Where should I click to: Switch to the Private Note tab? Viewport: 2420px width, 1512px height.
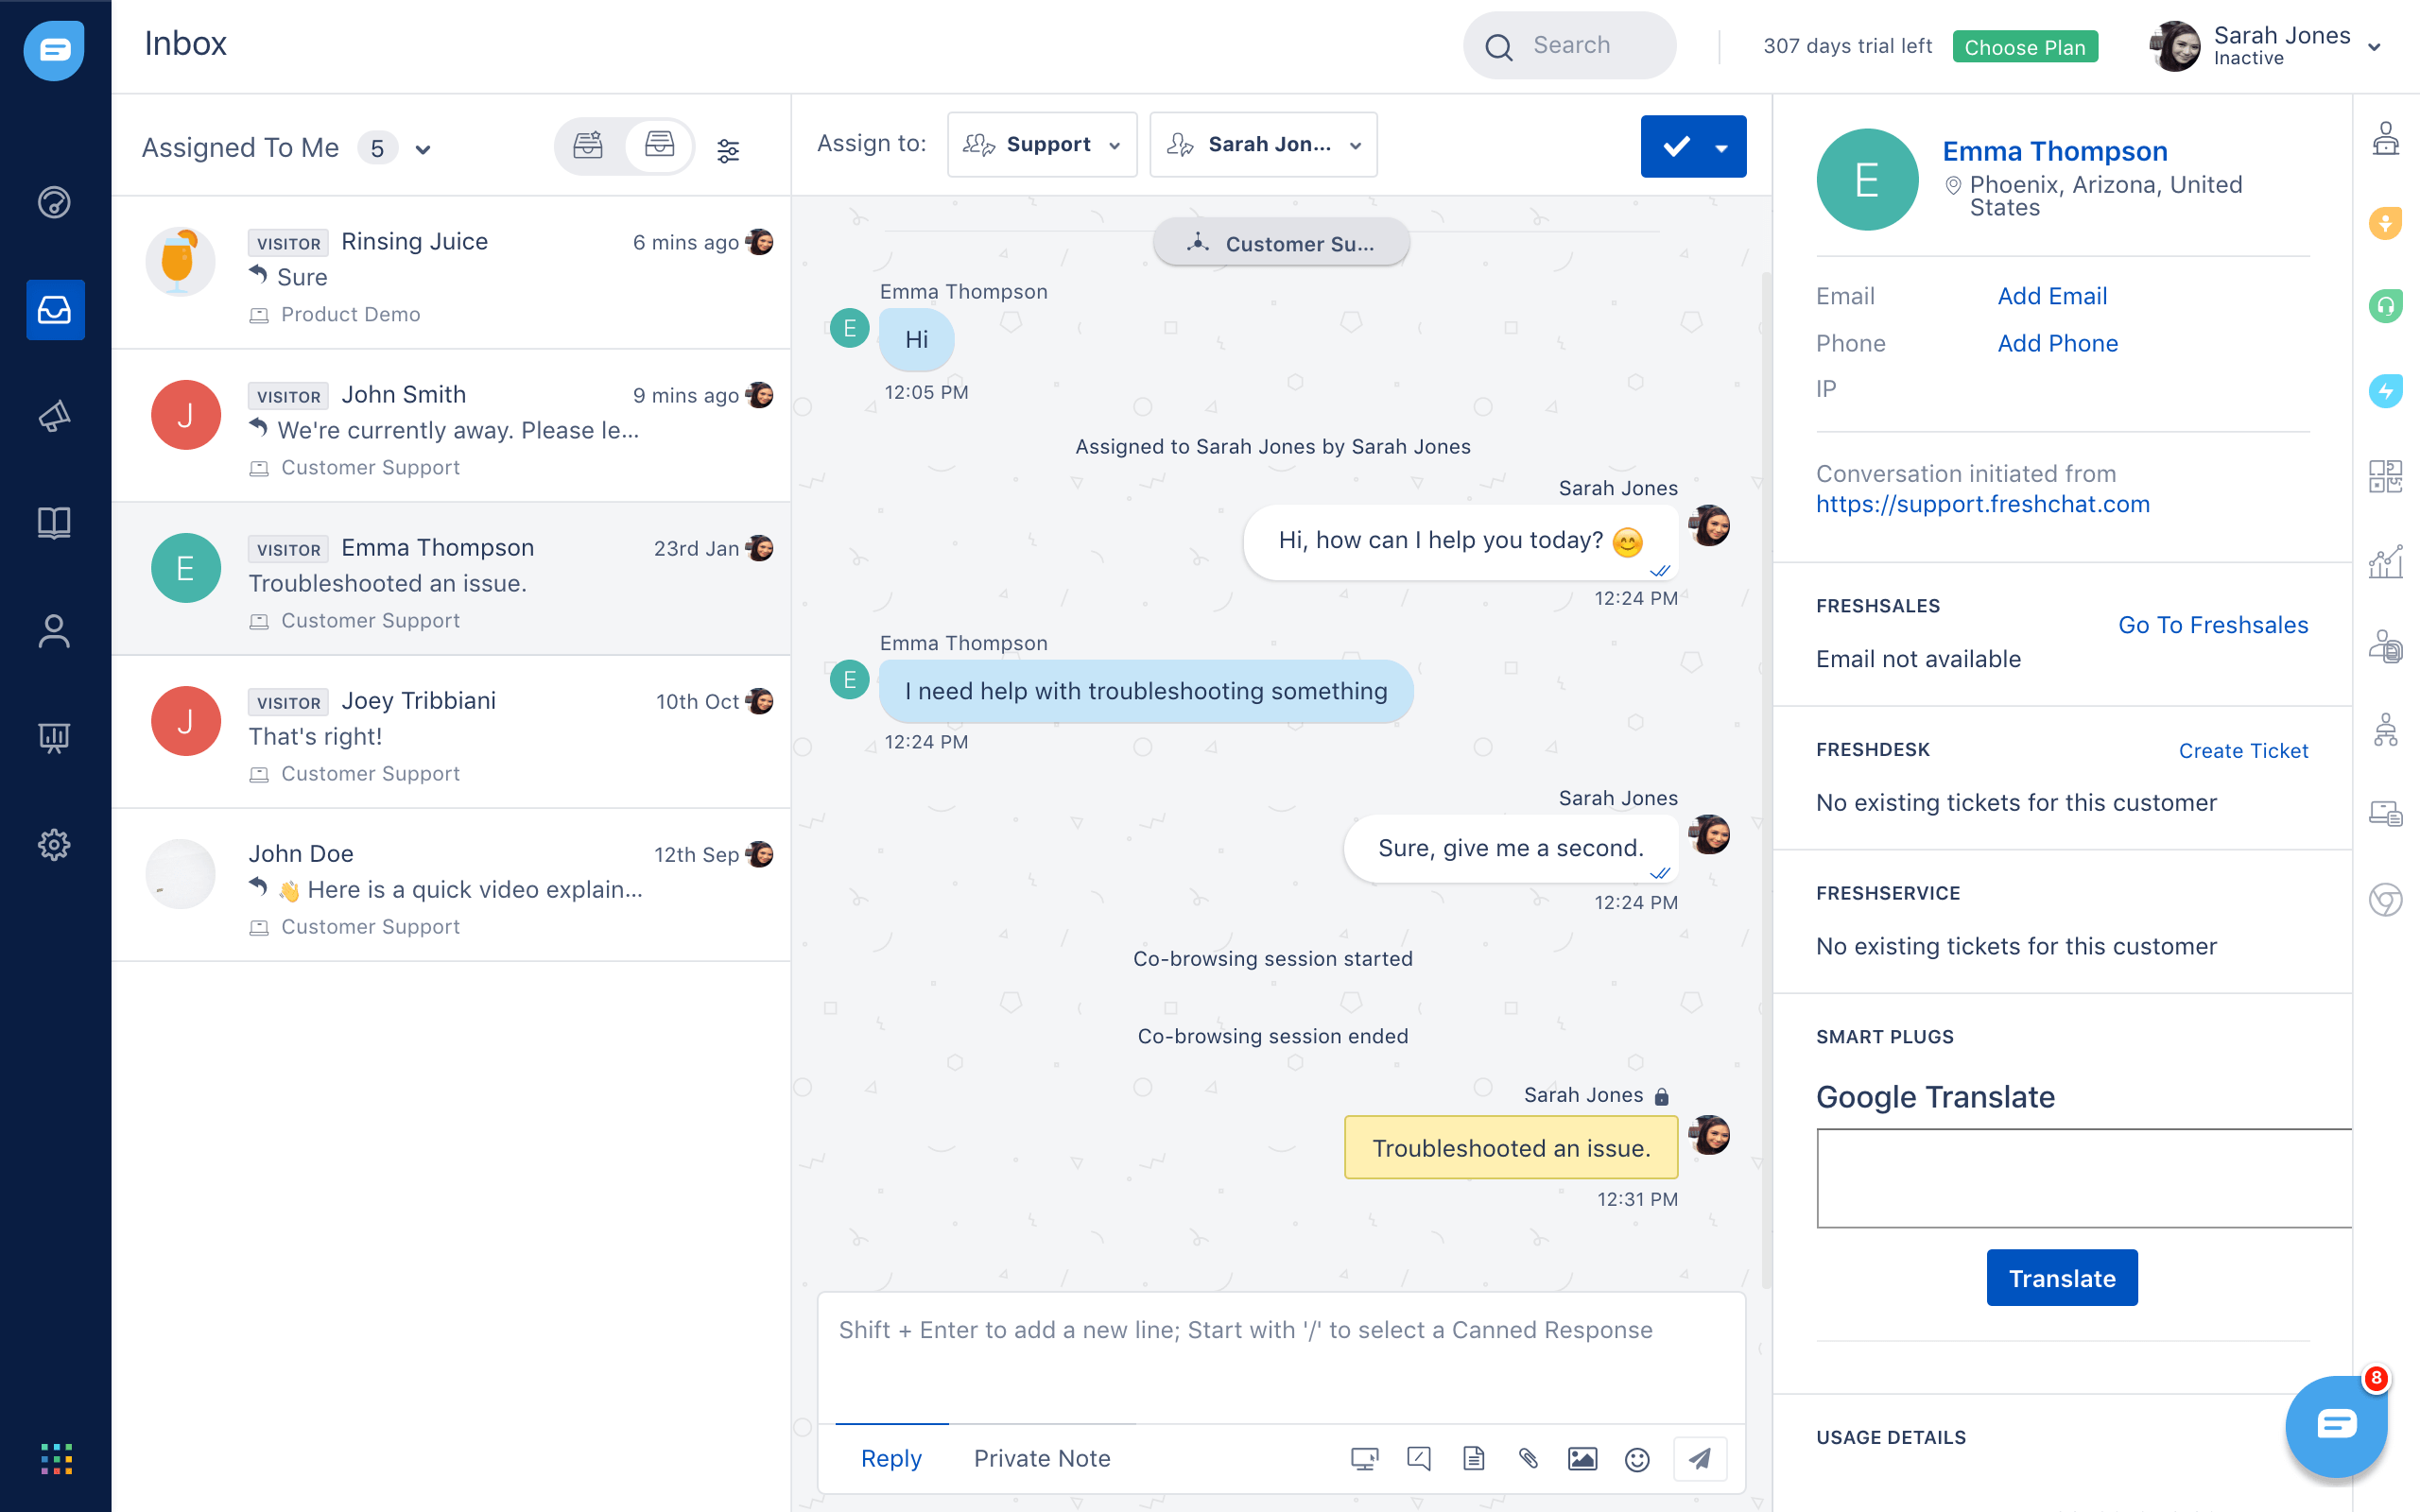click(1040, 1458)
